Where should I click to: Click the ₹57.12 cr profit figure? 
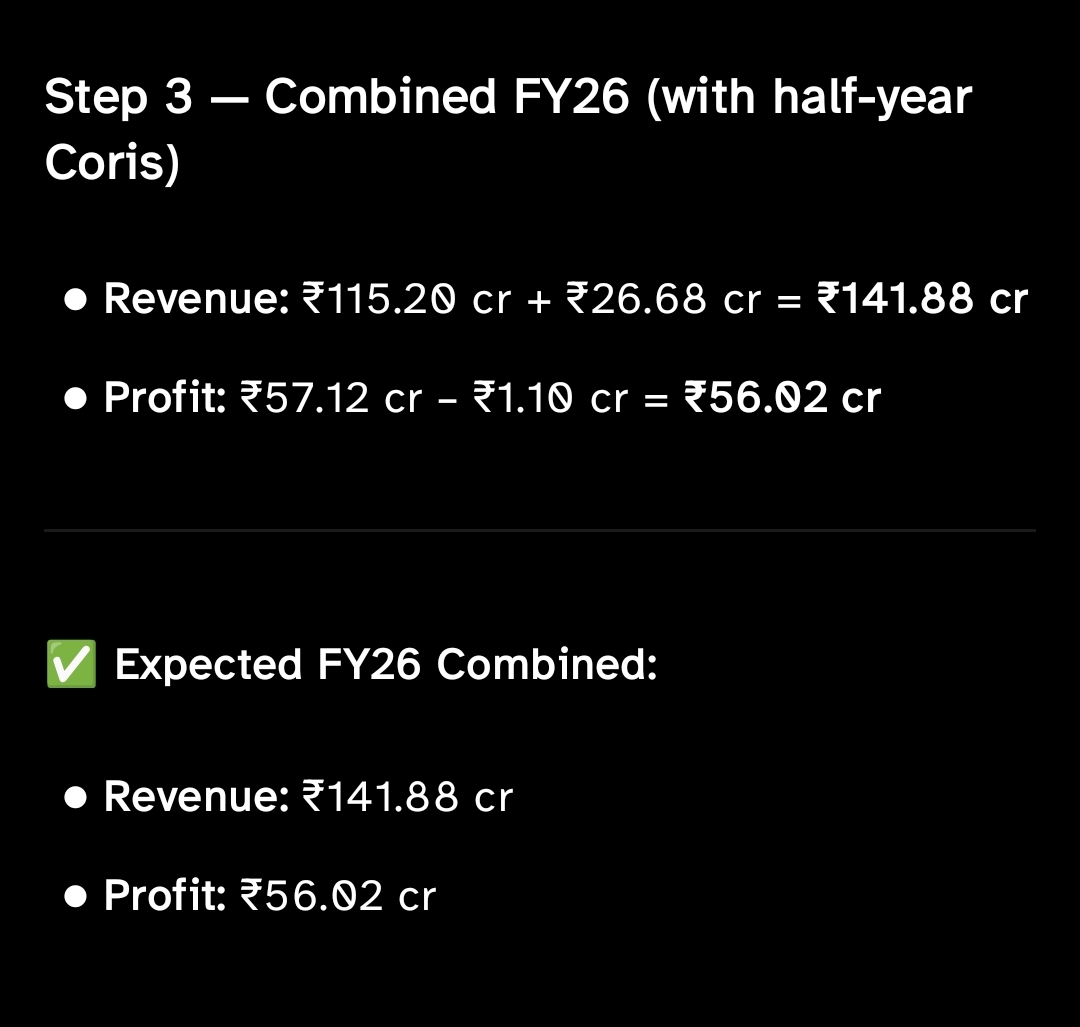coord(331,398)
